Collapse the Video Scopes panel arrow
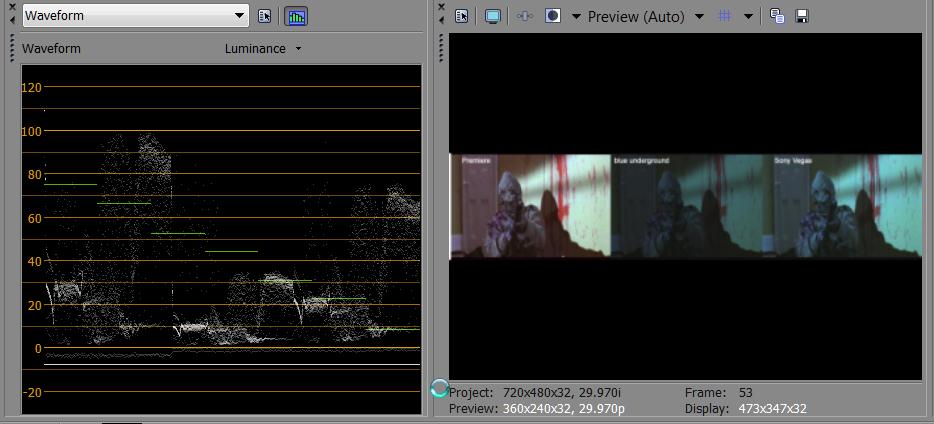Viewport: 934px width, 424px height. (11, 20)
